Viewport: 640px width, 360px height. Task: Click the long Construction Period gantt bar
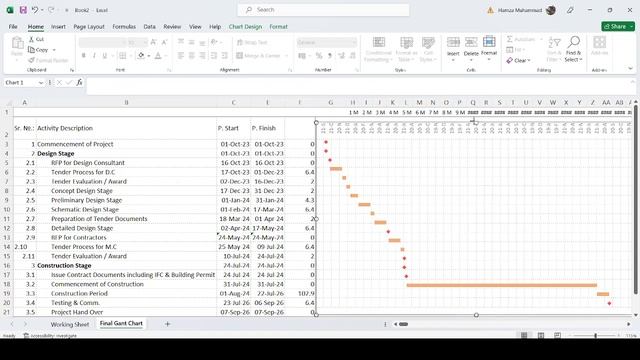[x=502, y=285]
